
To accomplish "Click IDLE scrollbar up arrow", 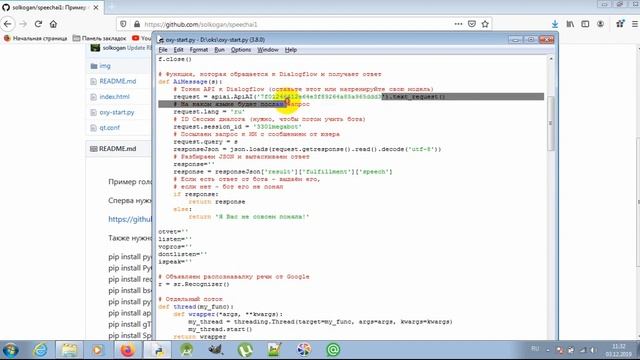I will (551, 59).
